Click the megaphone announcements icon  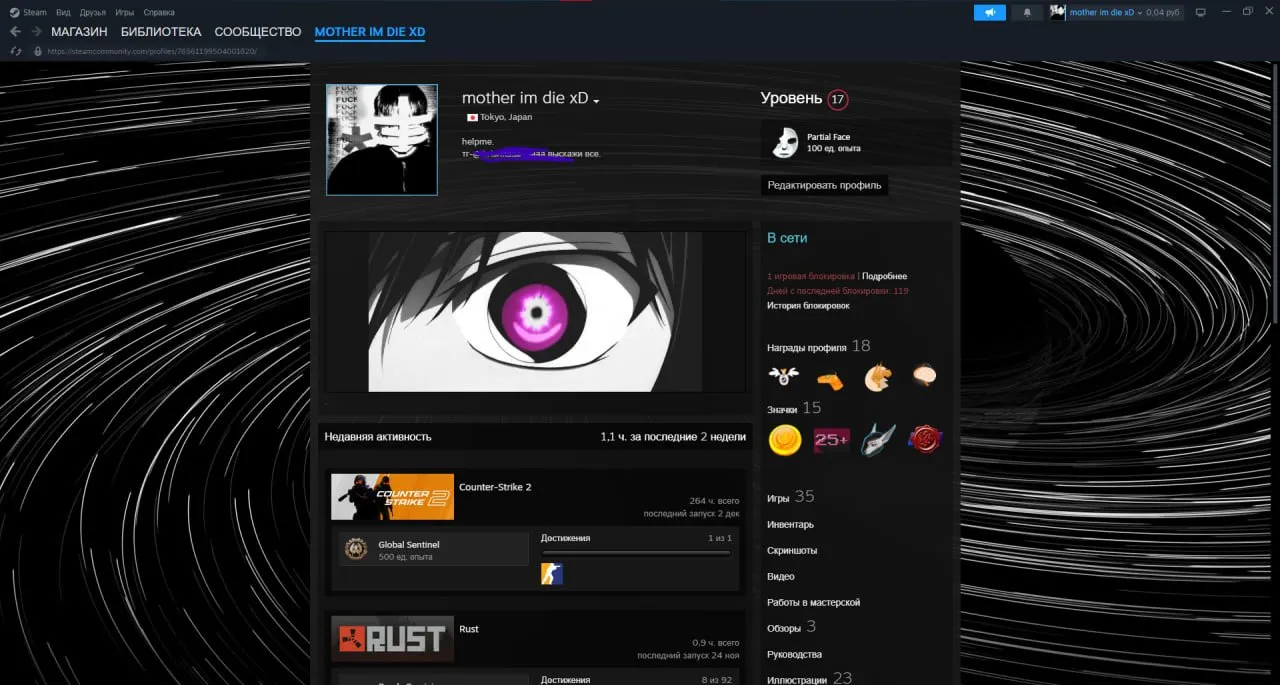(989, 12)
